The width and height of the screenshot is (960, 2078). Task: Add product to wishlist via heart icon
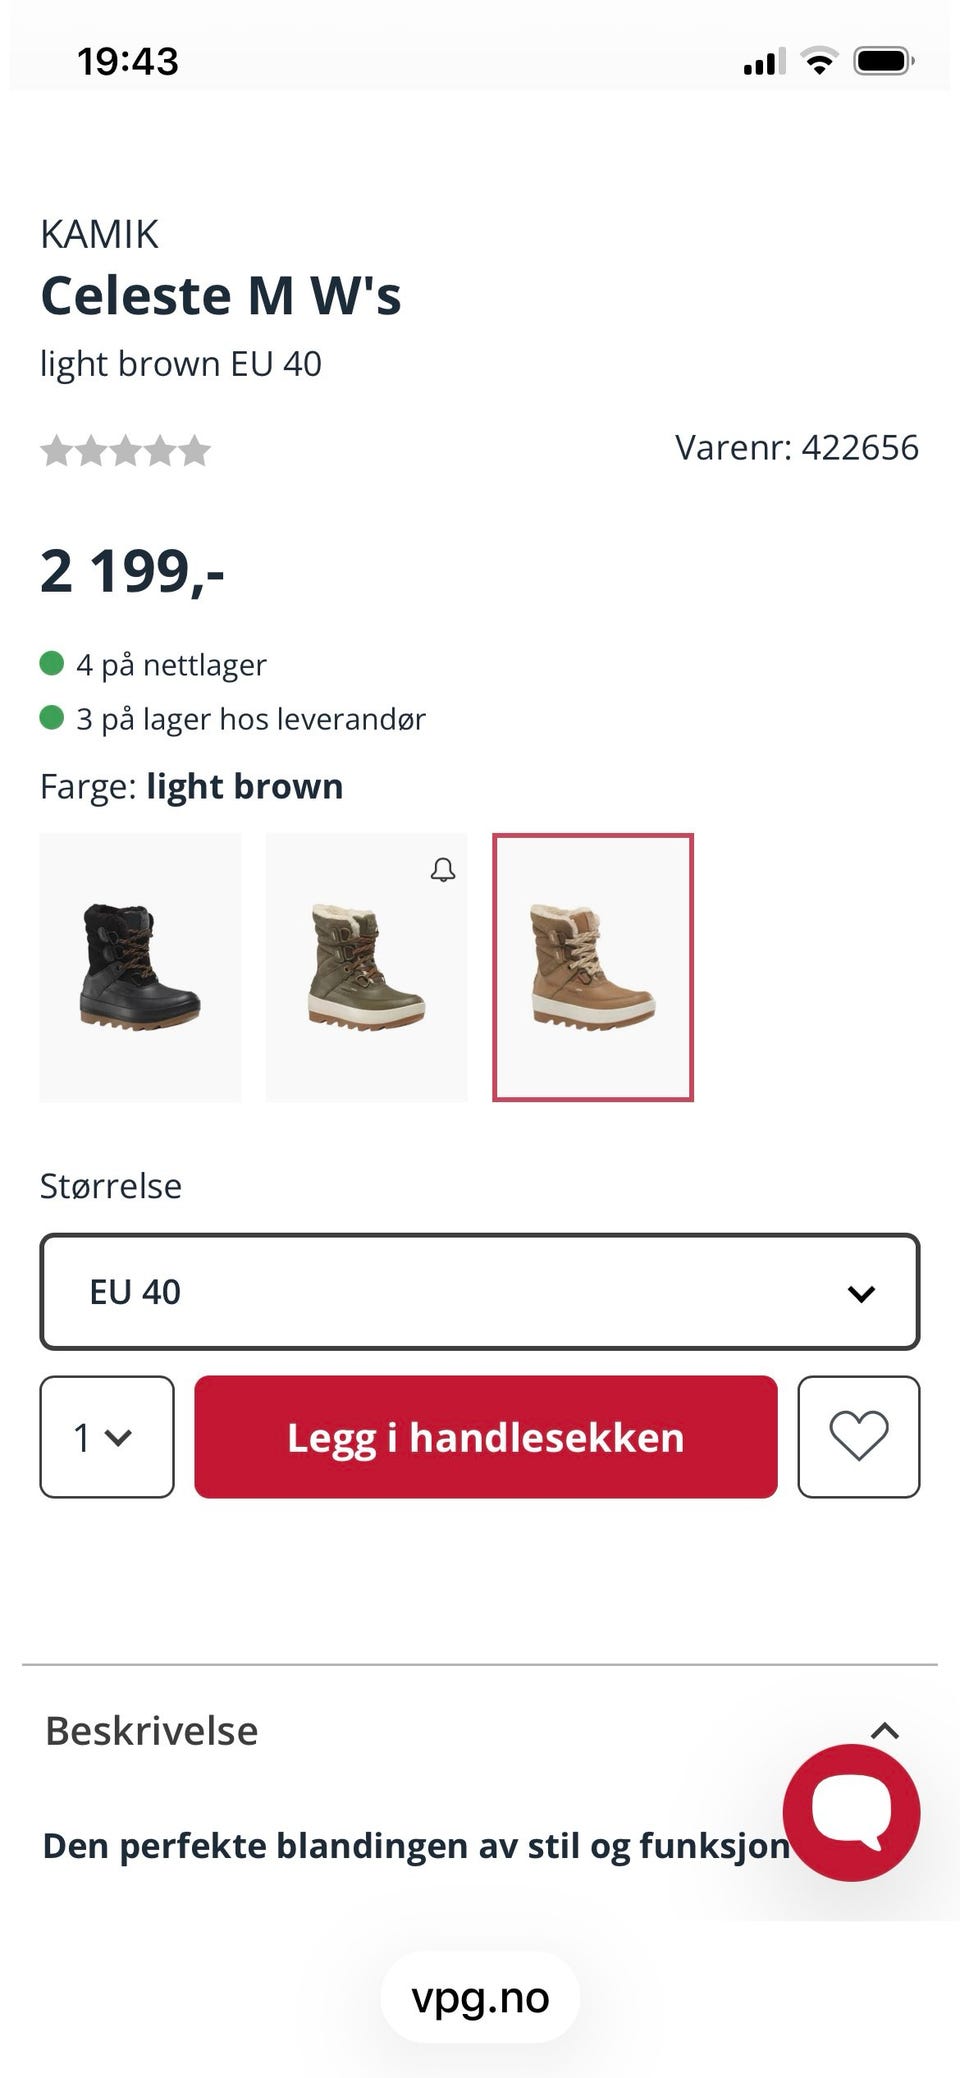point(859,1438)
